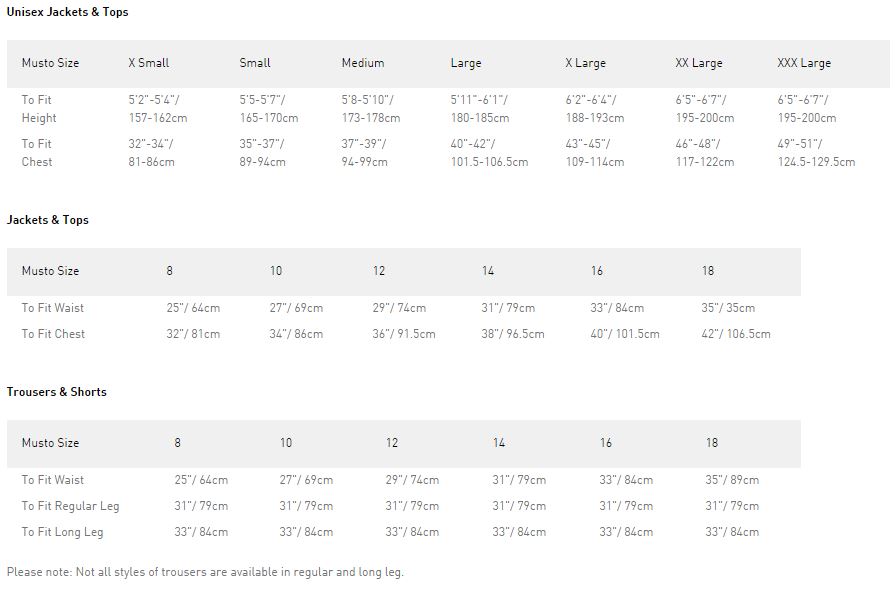Screen dimensions: 896x593
Task: Select the X Small column header
Action: (x=149, y=63)
